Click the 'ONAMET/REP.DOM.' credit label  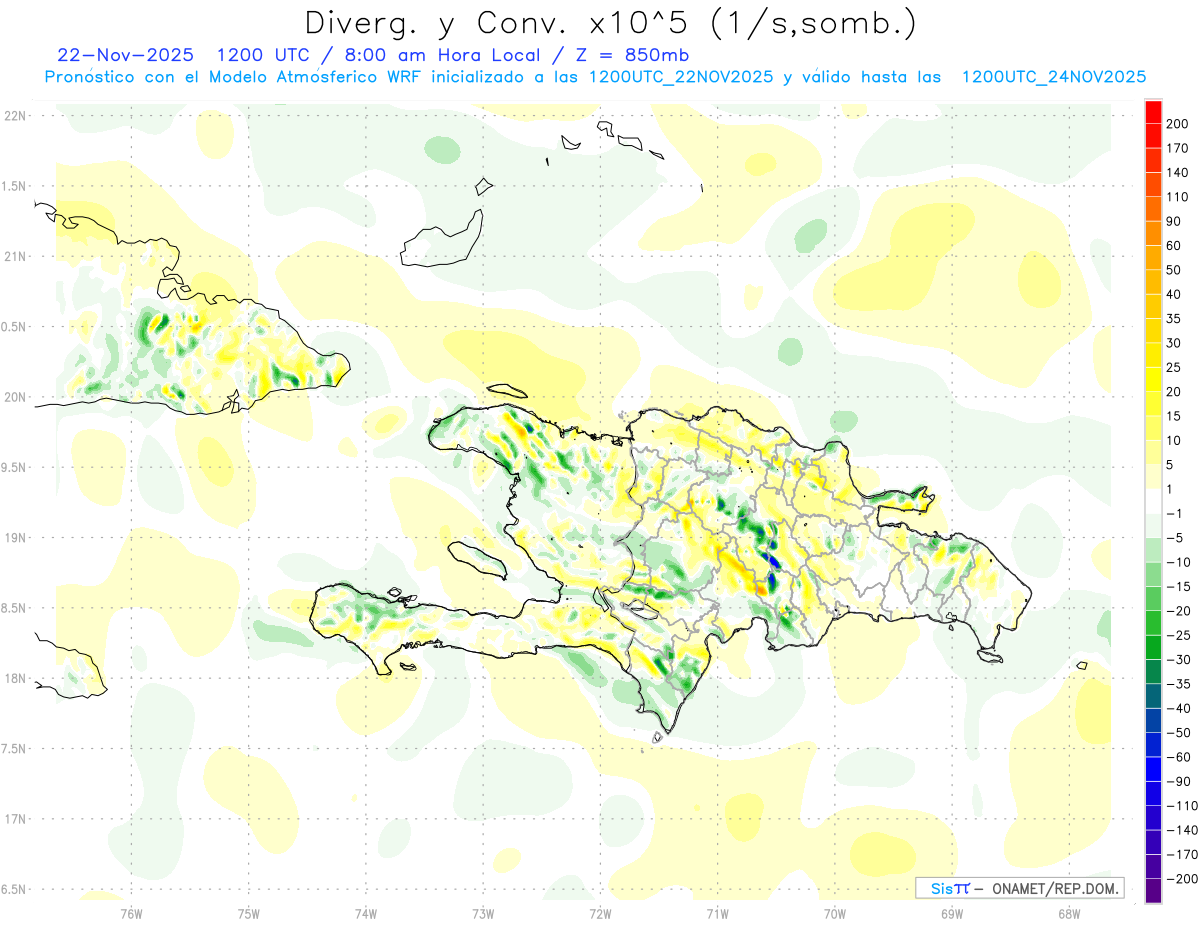tap(1054, 888)
